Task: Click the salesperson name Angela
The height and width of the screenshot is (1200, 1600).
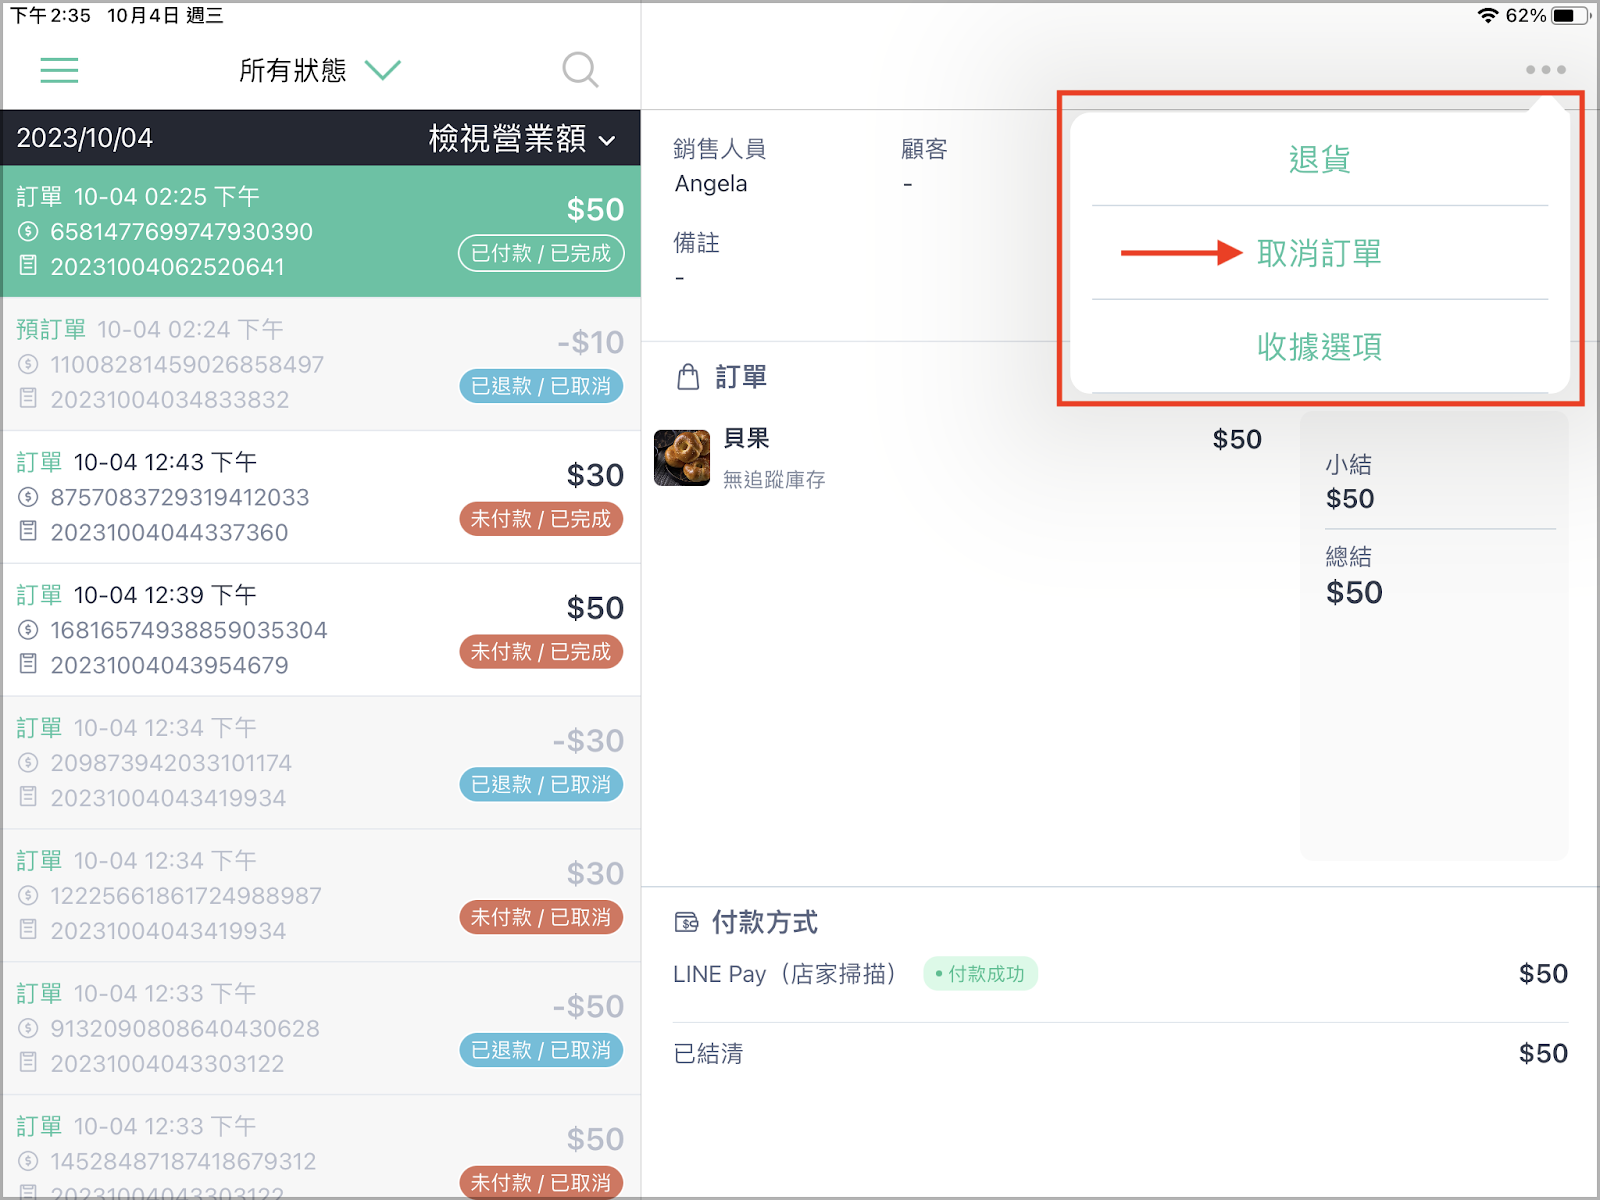Action: coord(711,184)
